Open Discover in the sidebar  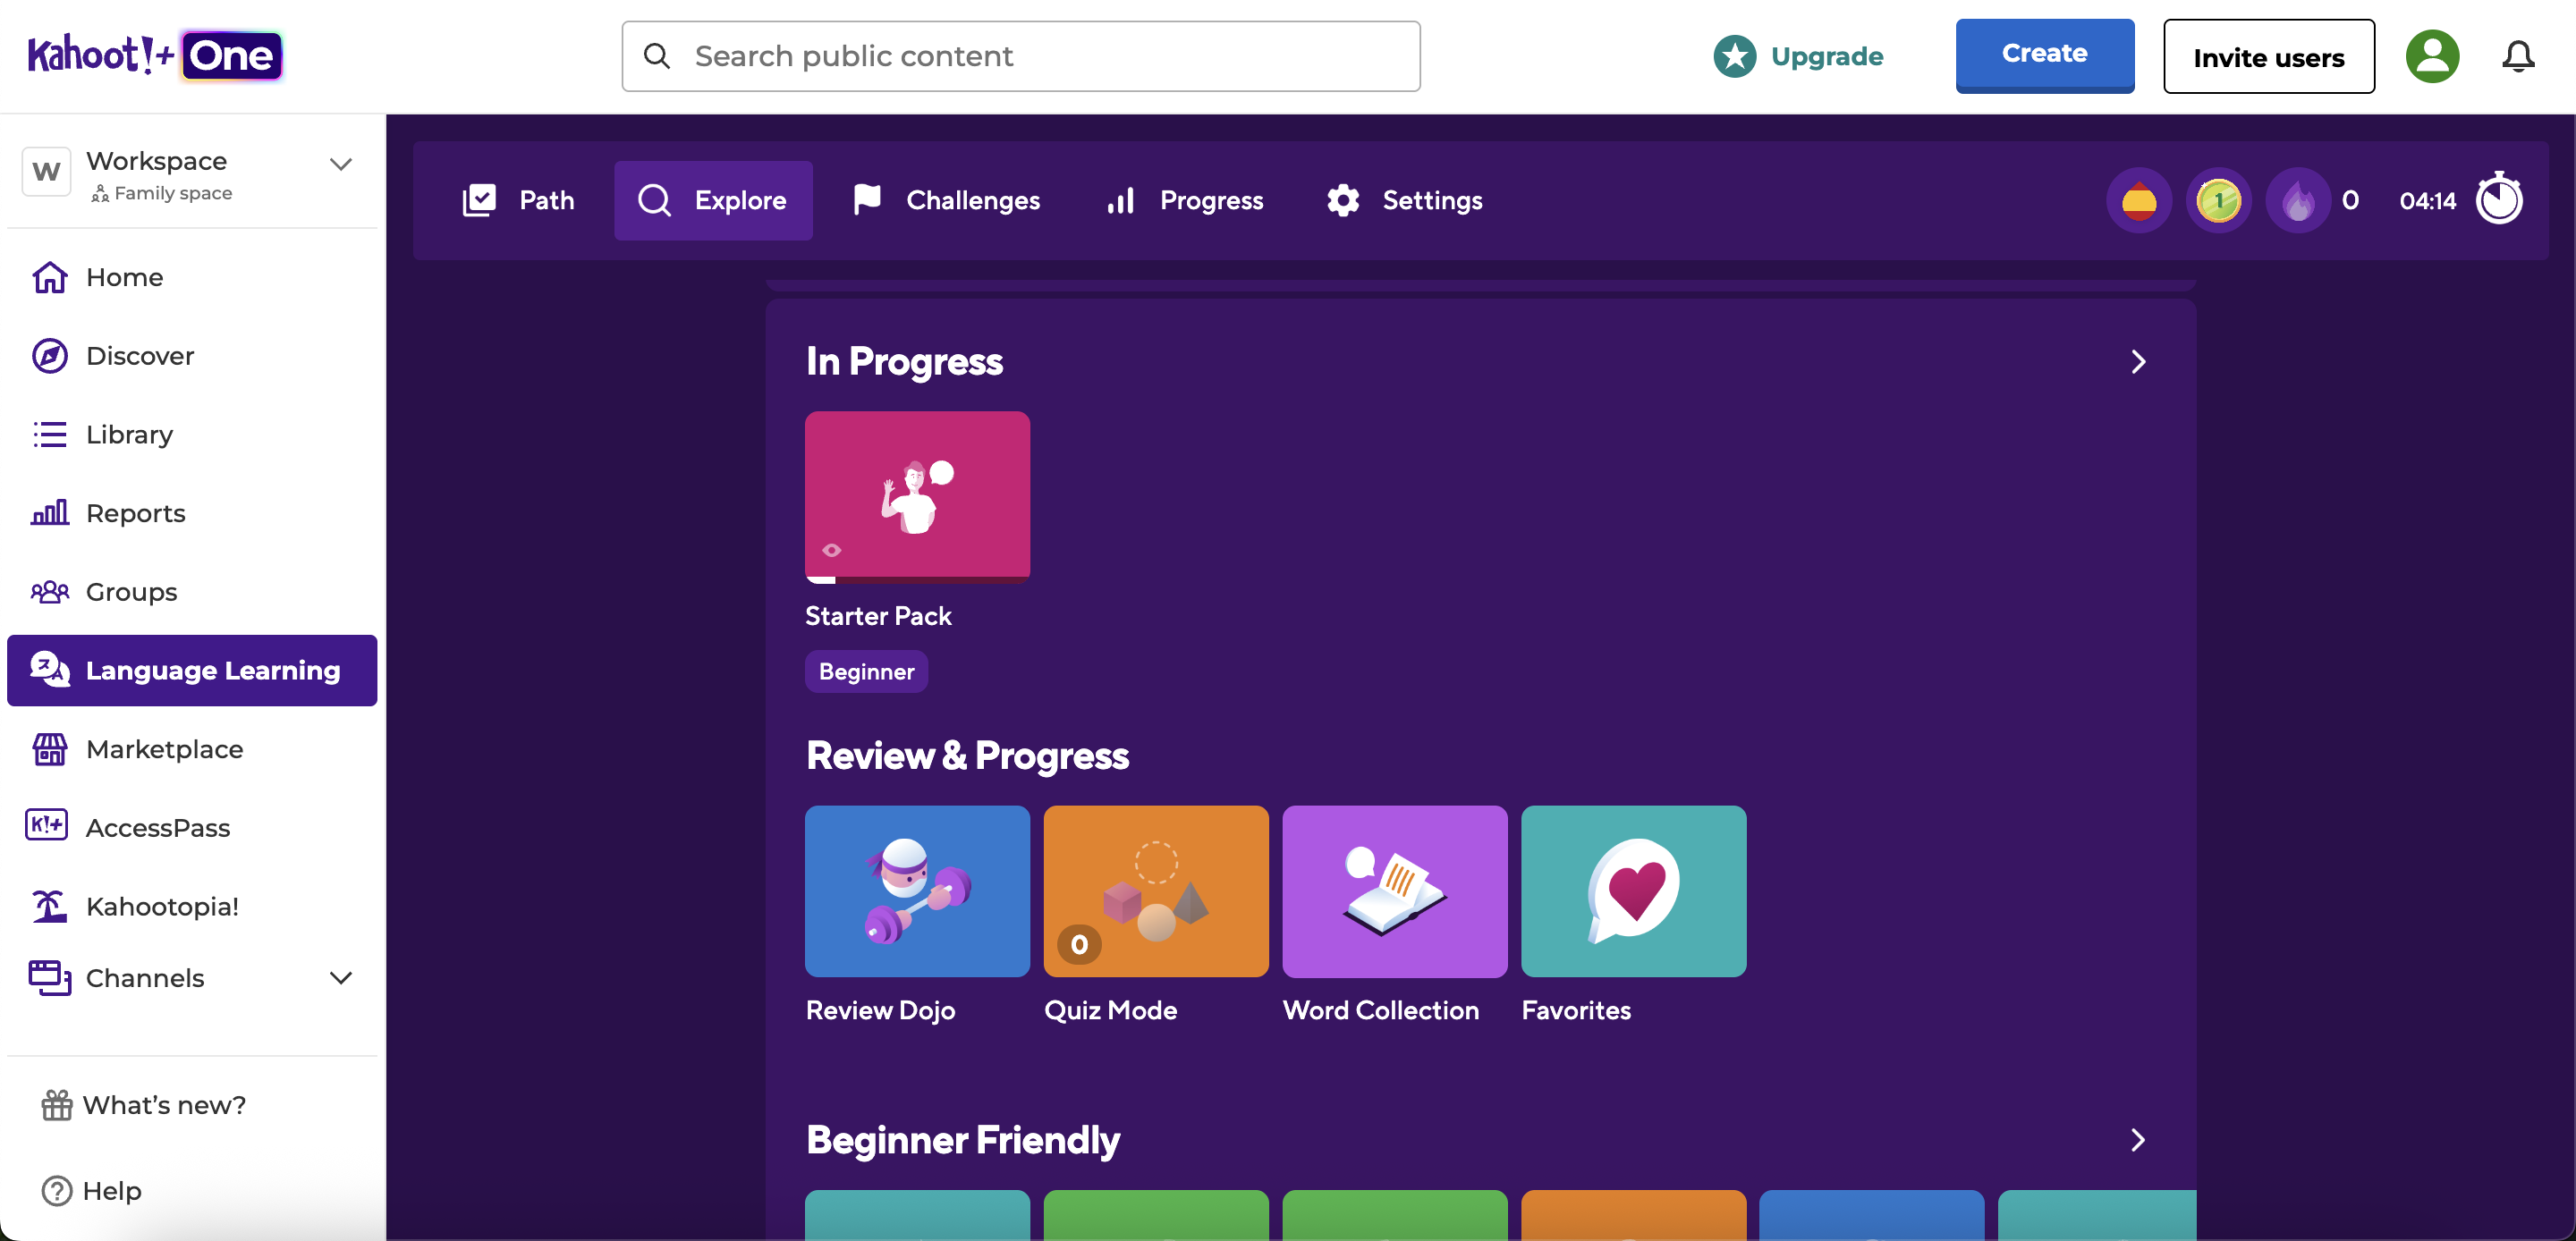tap(192, 356)
